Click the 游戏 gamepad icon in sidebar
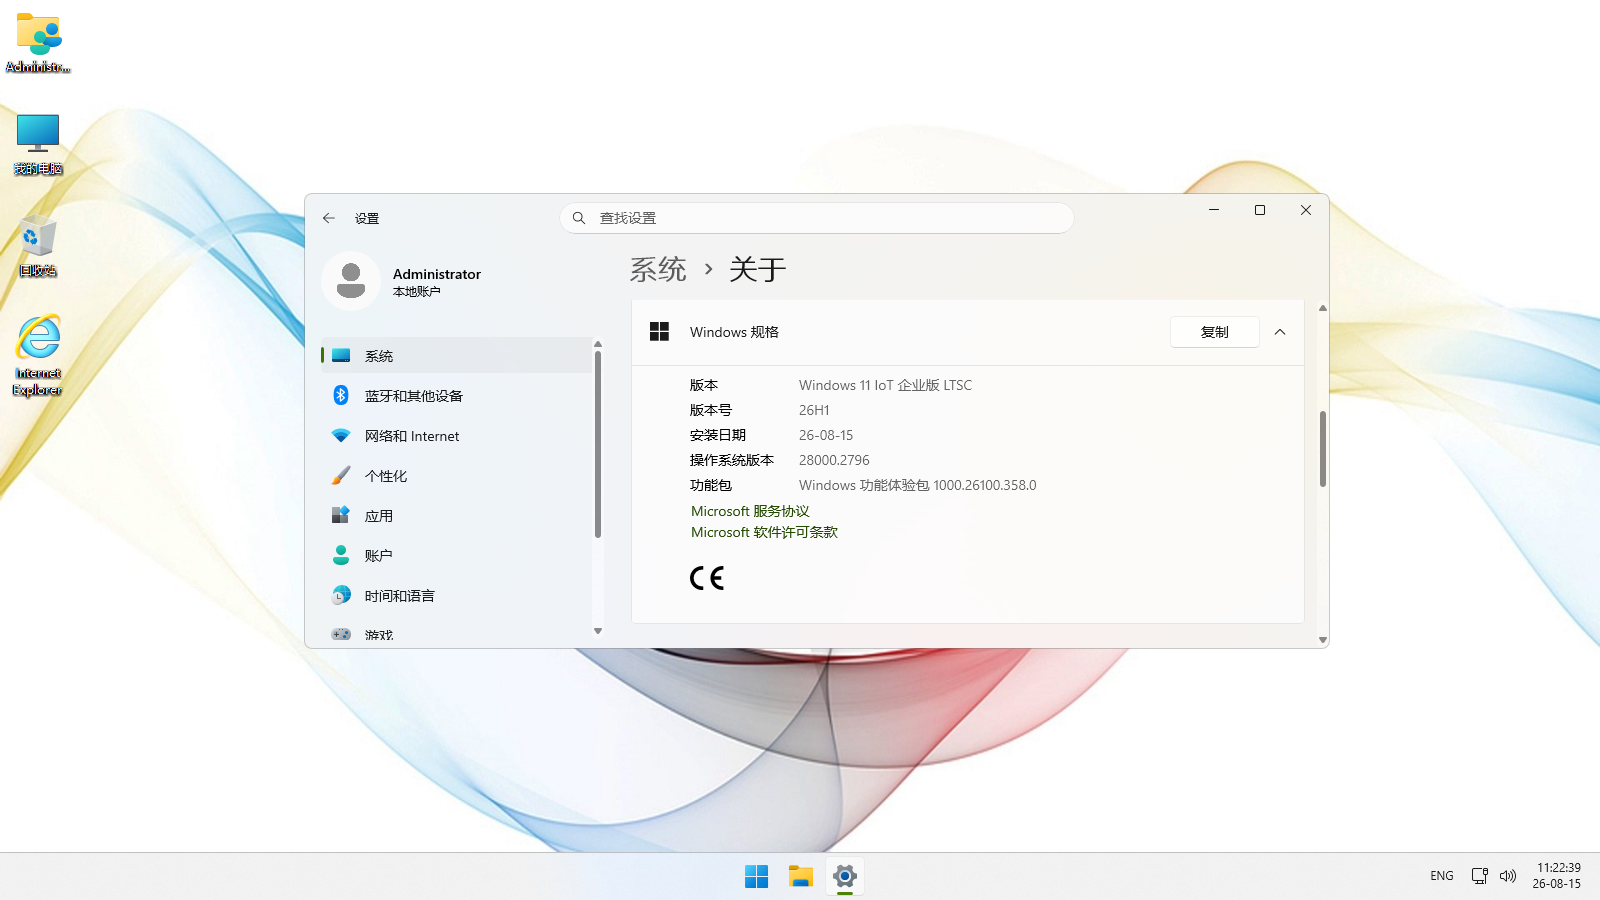1600x900 pixels. 341,634
